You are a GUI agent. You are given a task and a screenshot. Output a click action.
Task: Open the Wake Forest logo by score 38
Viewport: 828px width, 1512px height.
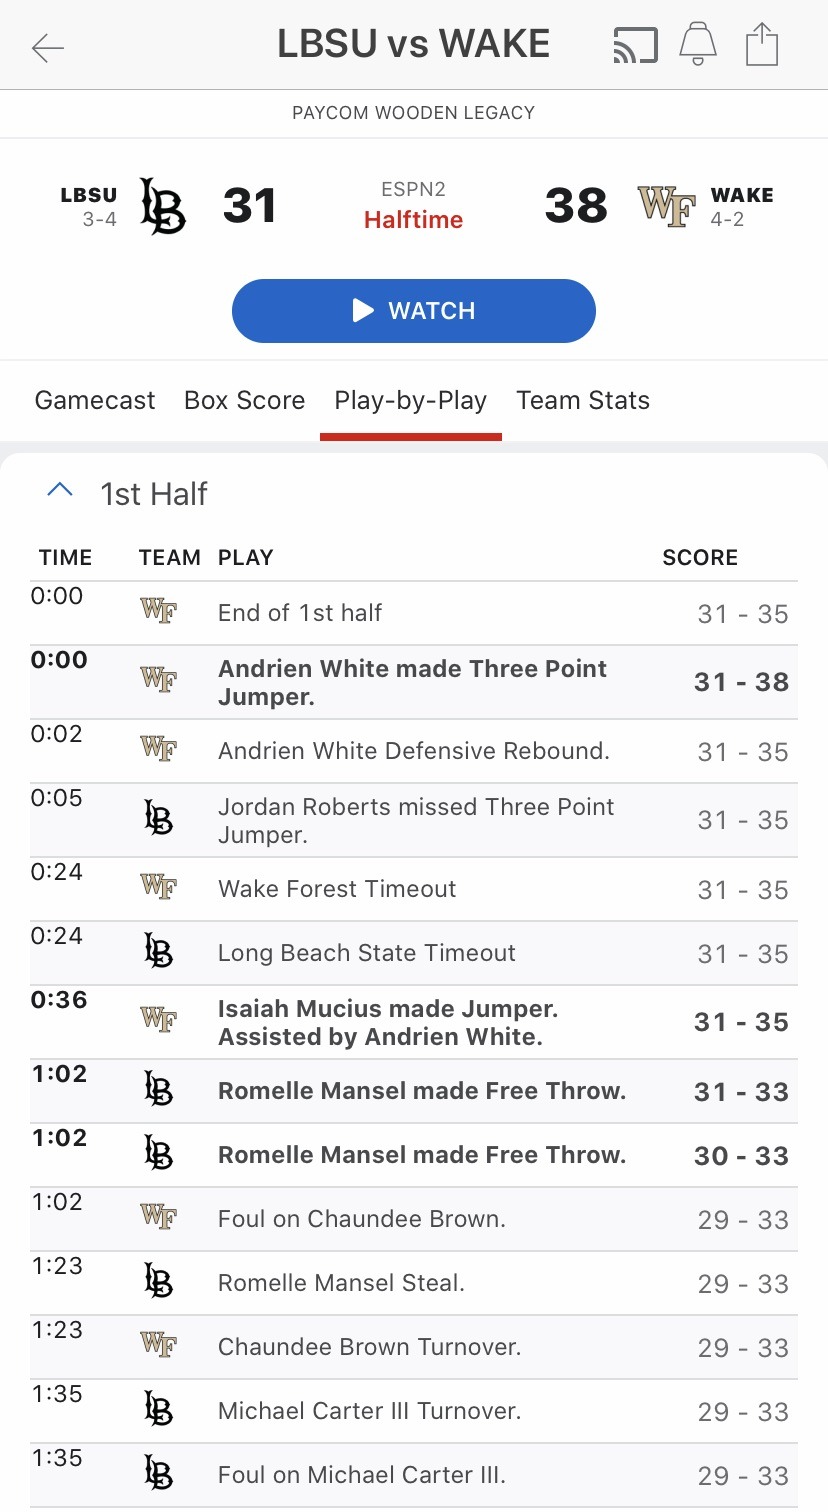point(666,206)
